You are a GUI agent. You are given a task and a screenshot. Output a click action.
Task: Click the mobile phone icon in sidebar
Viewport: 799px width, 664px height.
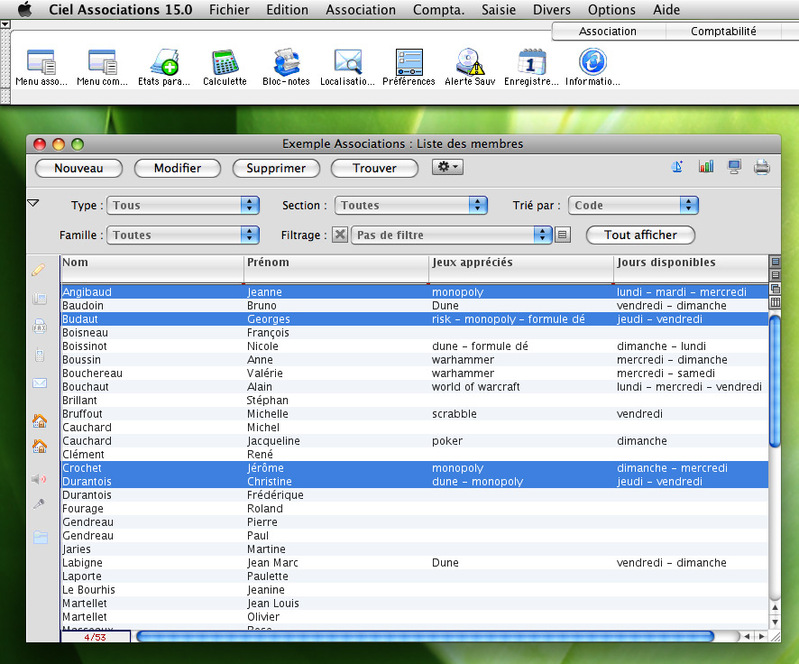click(x=39, y=355)
